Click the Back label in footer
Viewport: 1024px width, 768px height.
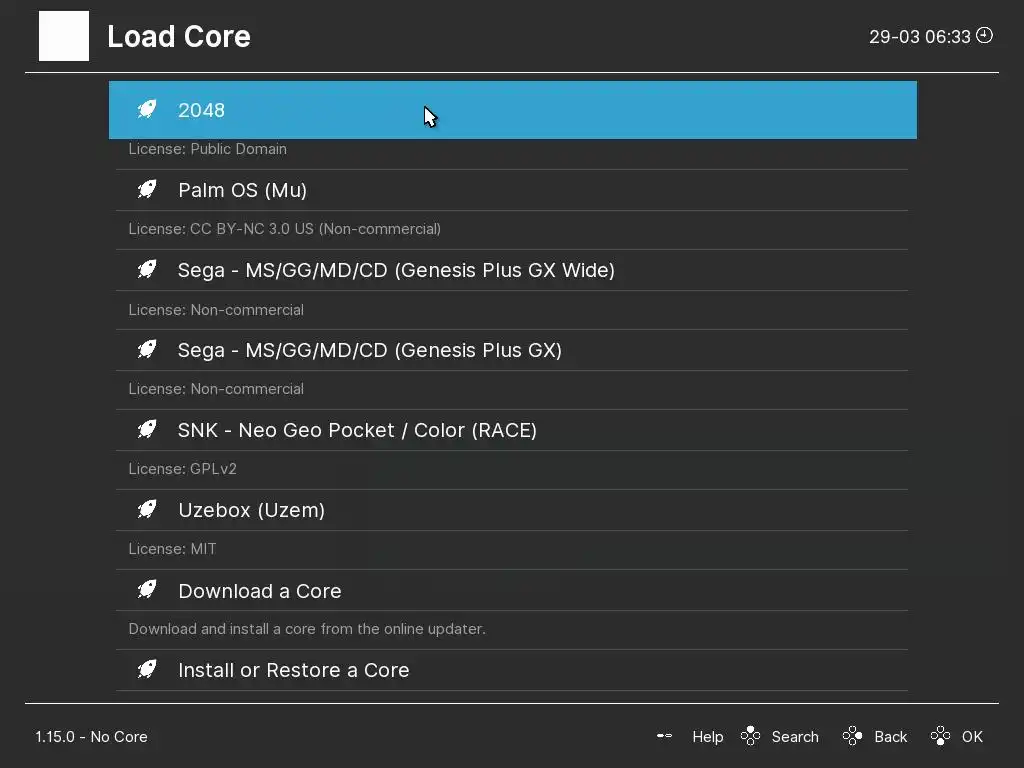890,737
